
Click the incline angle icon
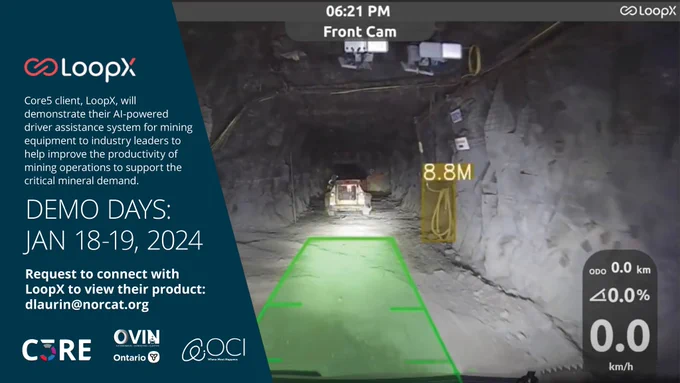[598, 296]
